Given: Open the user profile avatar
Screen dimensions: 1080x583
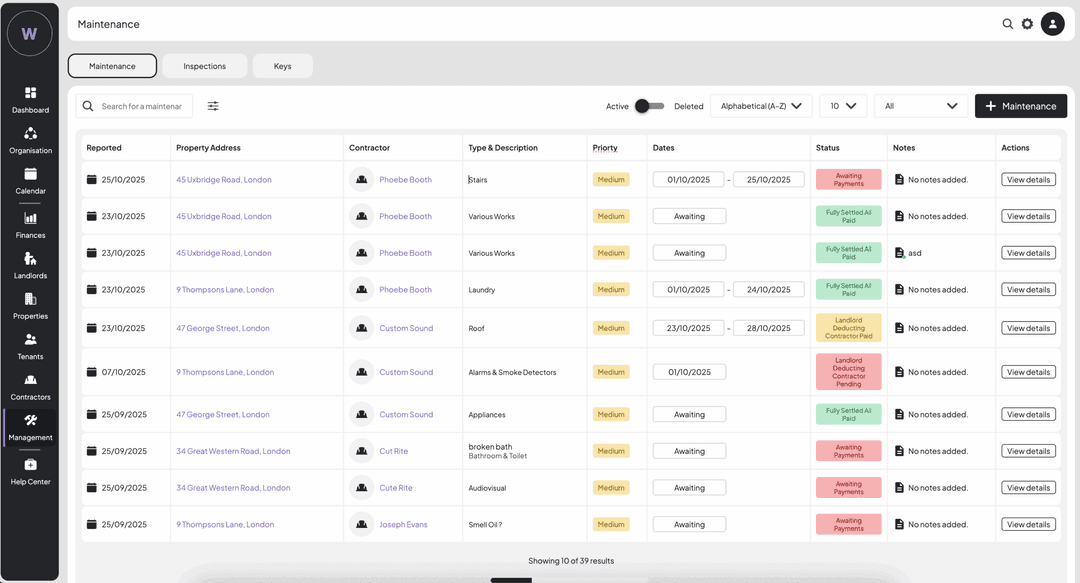Looking at the screenshot, I should pyautogui.click(x=1052, y=24).
